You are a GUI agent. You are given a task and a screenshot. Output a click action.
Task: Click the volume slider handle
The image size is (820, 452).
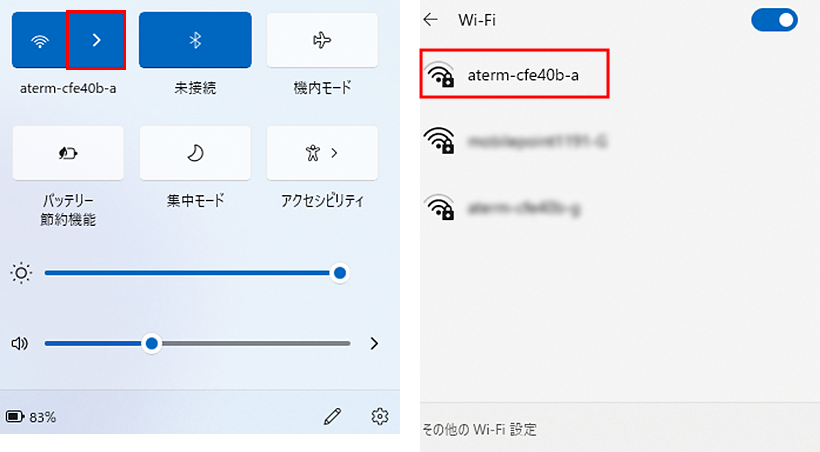point(152,344)
